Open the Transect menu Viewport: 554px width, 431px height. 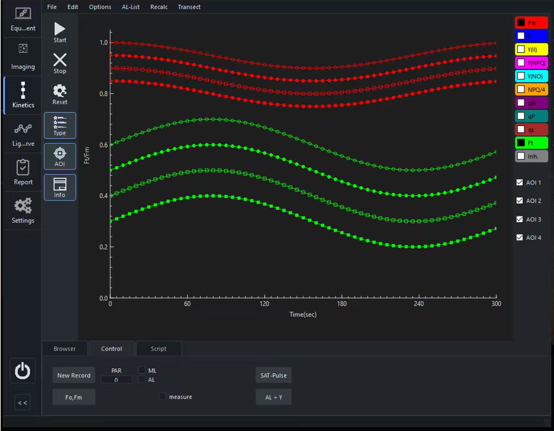click(189, 7)
